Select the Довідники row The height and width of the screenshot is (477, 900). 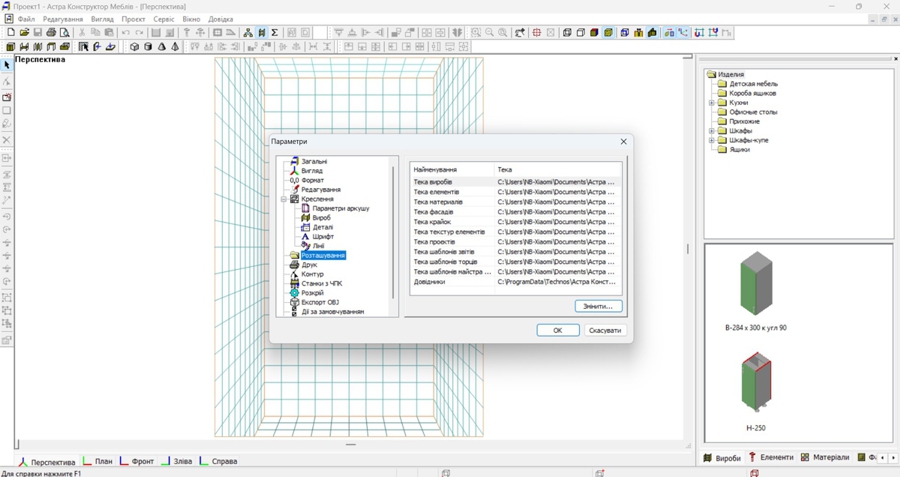click(515, 282)
